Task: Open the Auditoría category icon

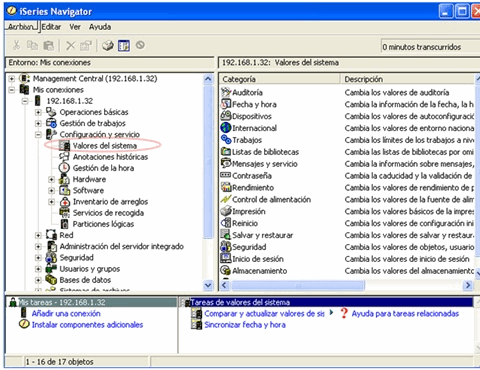Action: click(226, 92)
